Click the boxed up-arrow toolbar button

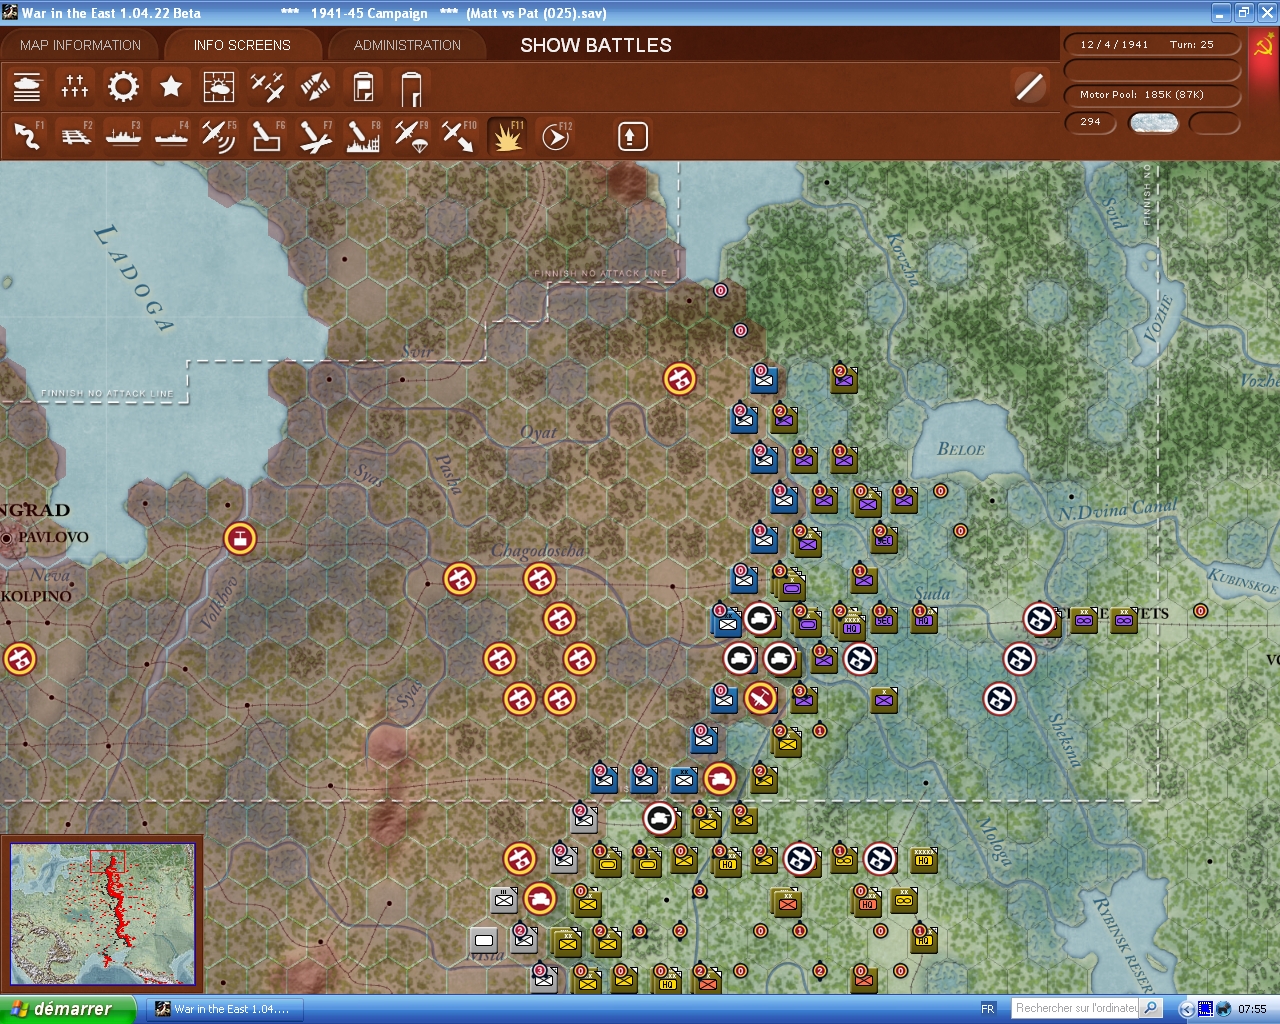point(632,137)
